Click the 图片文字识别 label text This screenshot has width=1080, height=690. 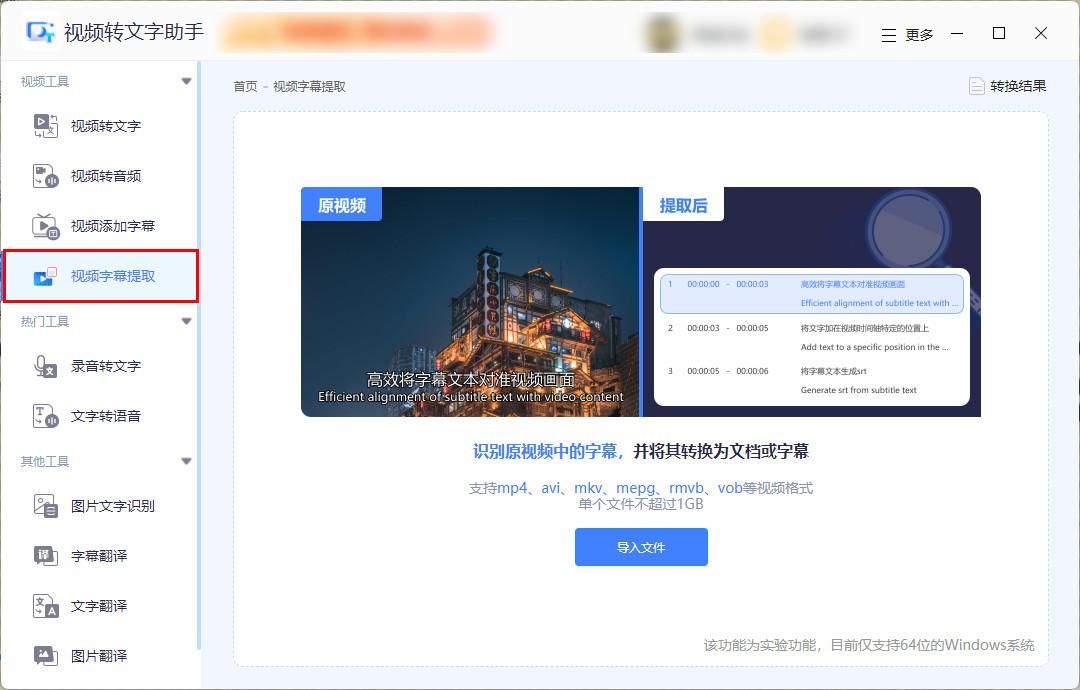coord(113,506)
